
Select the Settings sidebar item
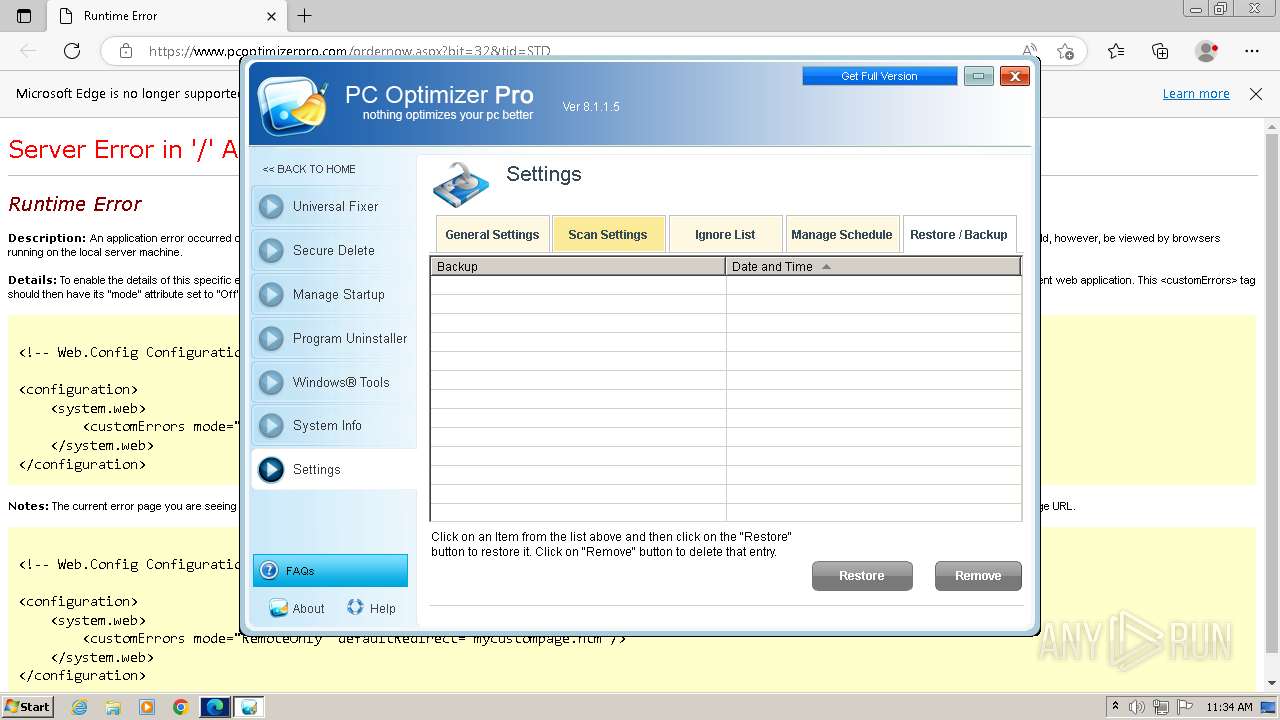tap(333, 469)
